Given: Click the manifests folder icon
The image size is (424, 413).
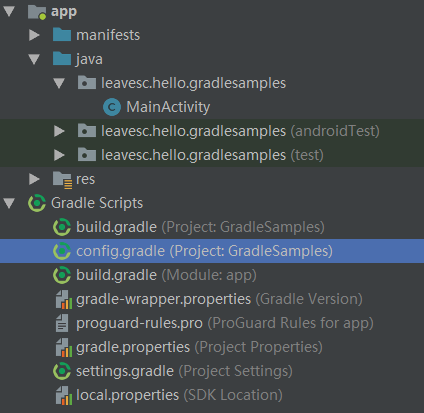Looking at the screenshot, I should (x=62, y=35).
